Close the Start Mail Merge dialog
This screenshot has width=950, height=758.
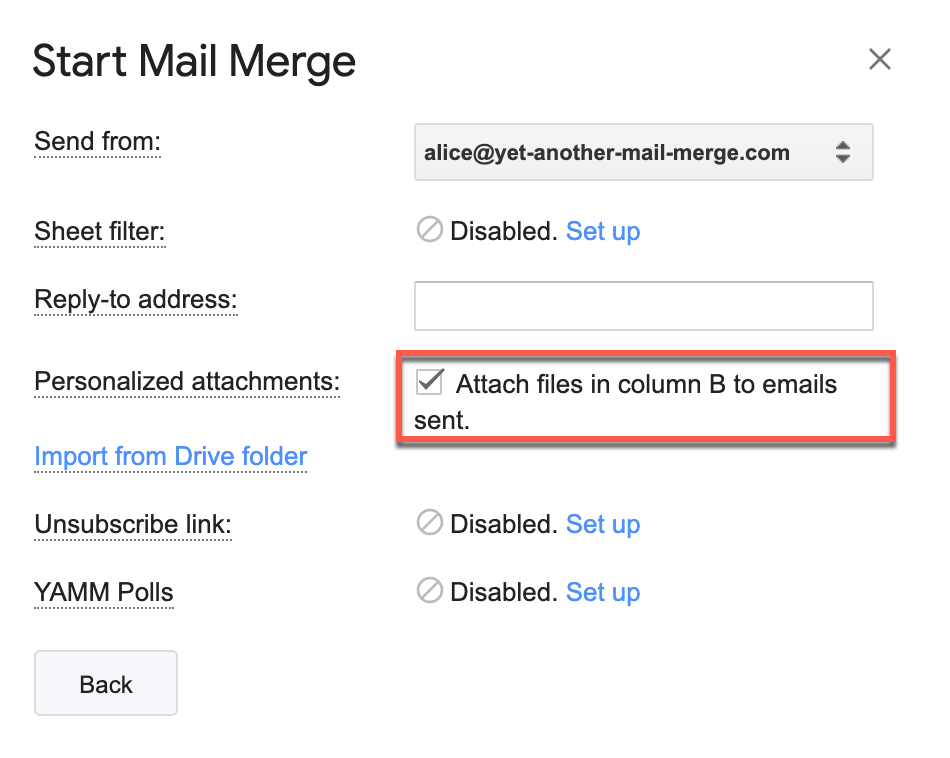click(879, 59)
